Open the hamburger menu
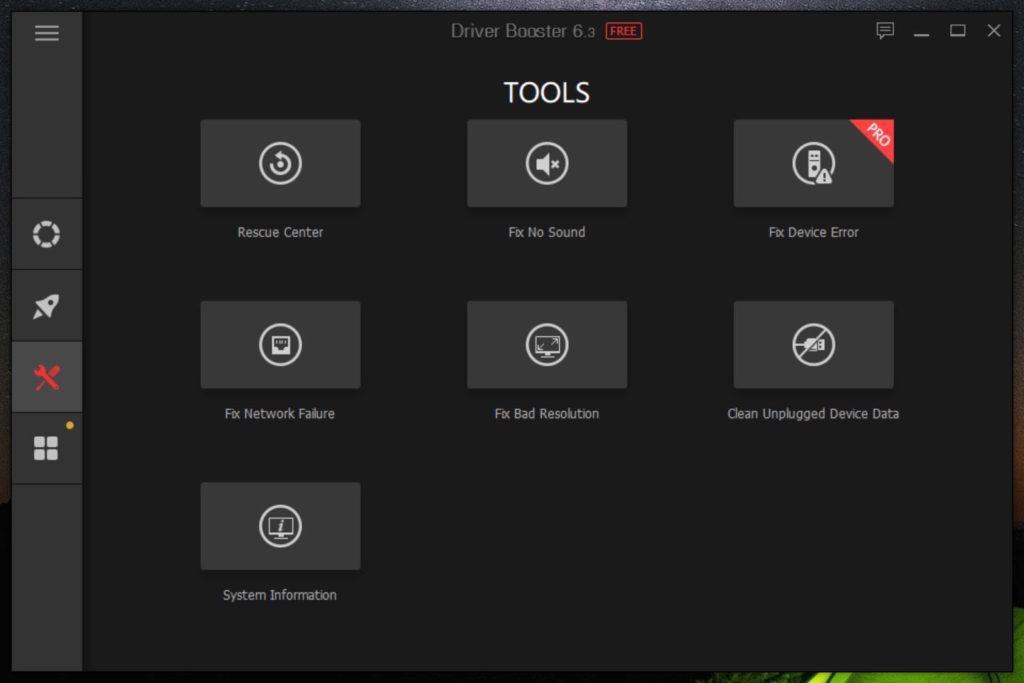This screenshot has height=683, width=1024. (x=46, y=33)
